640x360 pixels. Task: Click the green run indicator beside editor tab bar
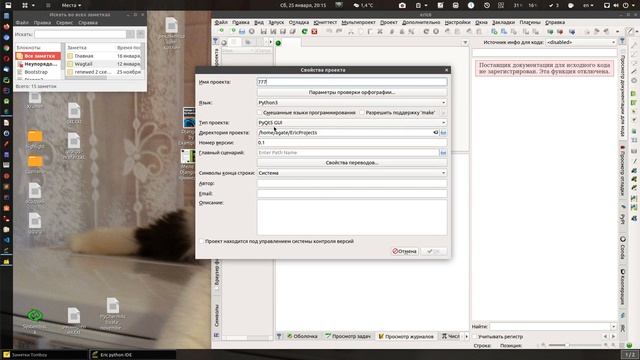coord(278,43)
